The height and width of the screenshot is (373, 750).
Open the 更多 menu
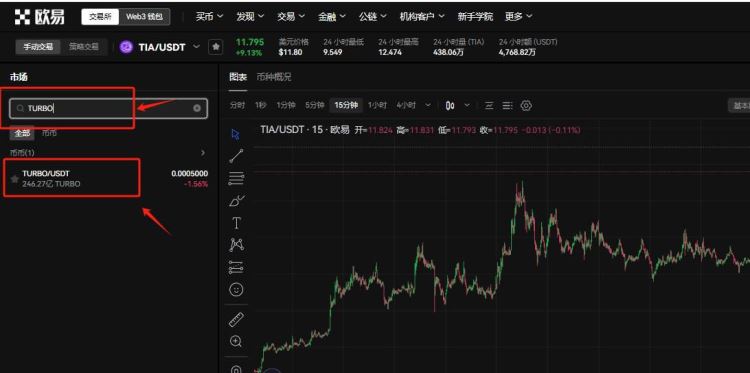click(x=518, y=17)
